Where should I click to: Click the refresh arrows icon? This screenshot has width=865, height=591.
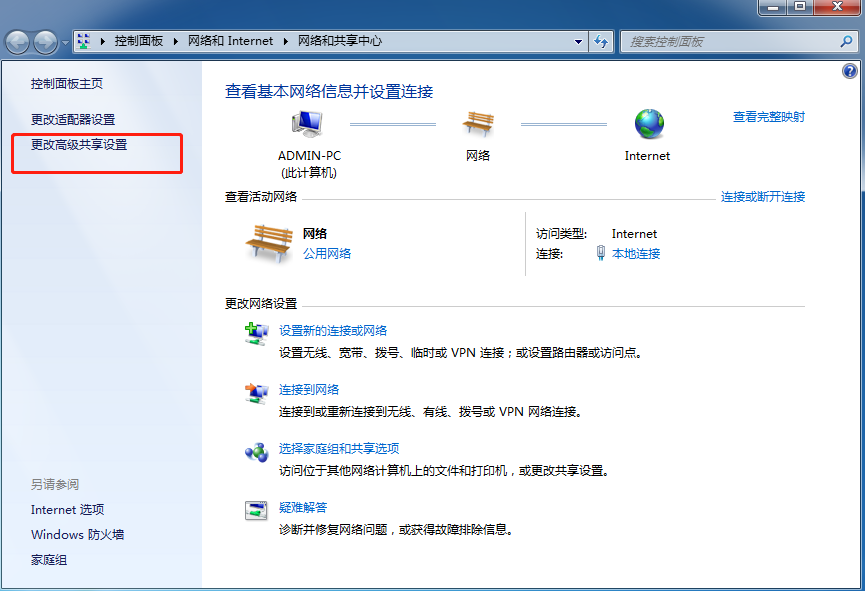pos(602,42)
